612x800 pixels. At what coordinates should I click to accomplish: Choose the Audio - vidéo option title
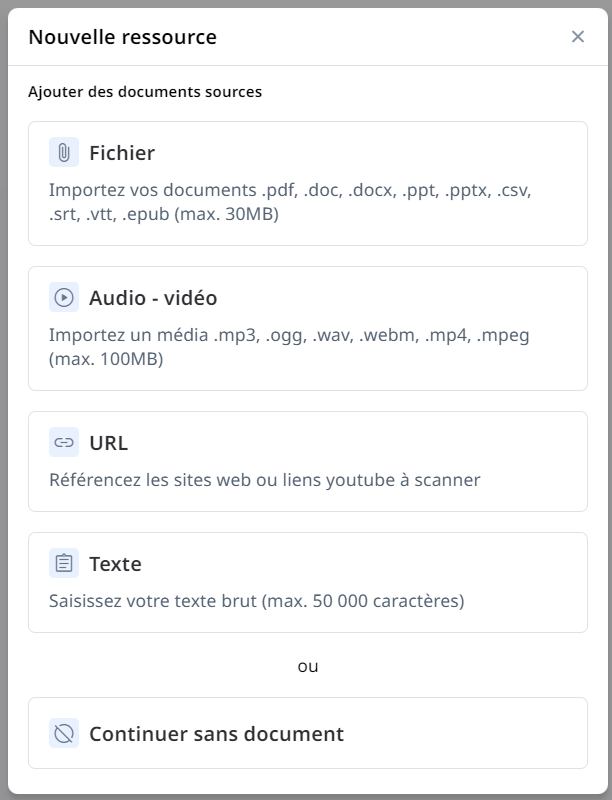[153, 298]
